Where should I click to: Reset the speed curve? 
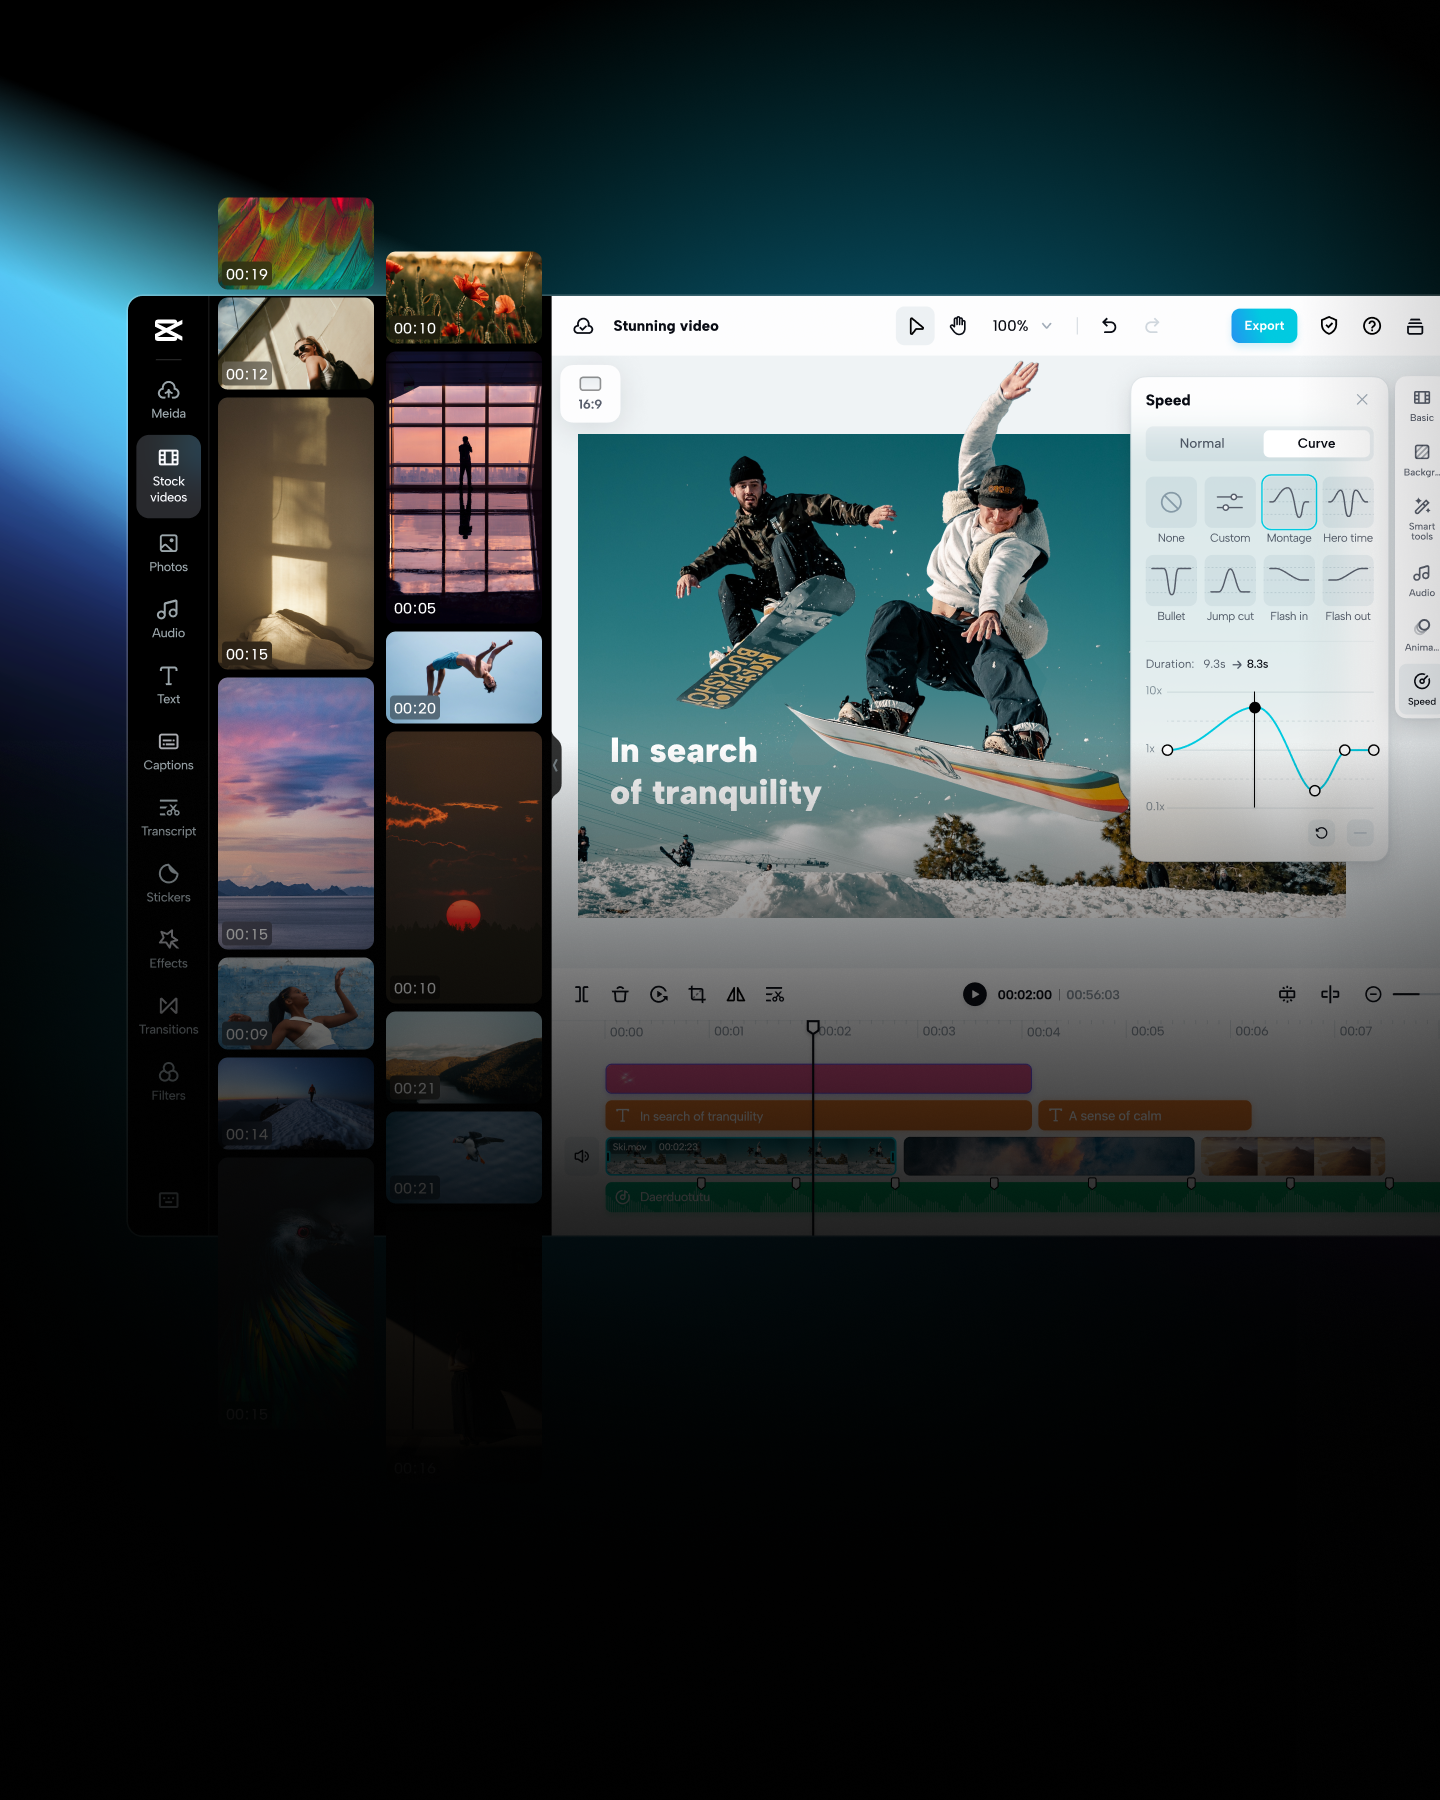(x=1321, y=833)
